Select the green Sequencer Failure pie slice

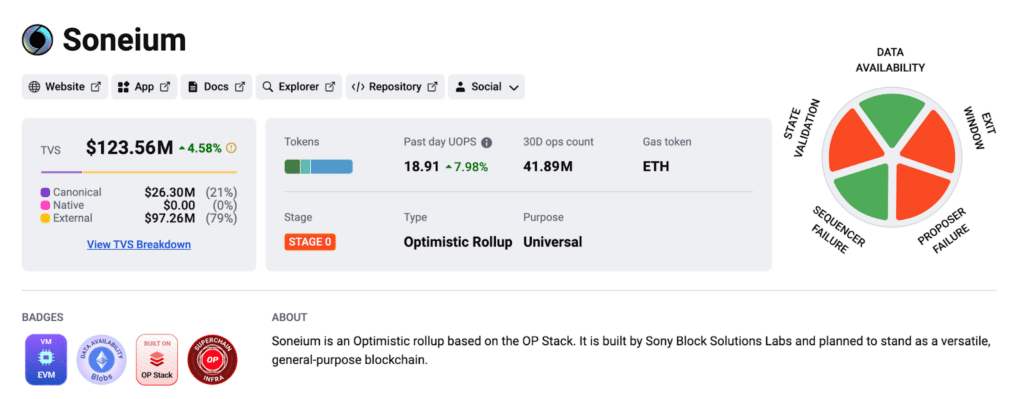coord(862,191)
